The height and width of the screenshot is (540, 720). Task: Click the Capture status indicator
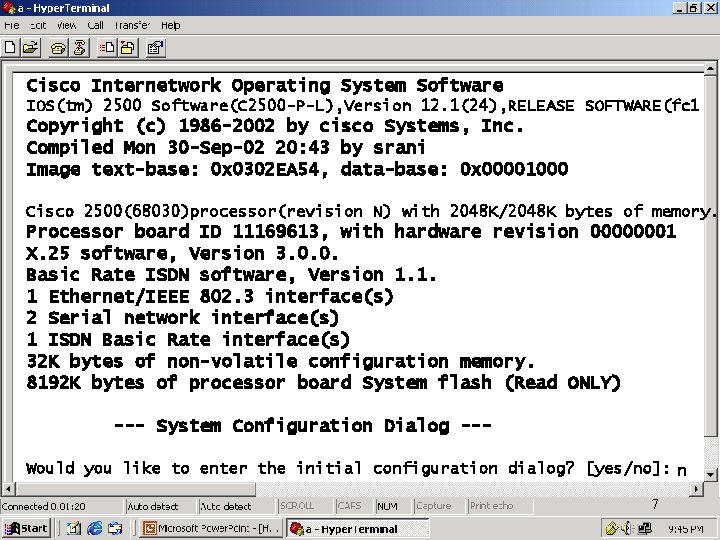point(433,506)
